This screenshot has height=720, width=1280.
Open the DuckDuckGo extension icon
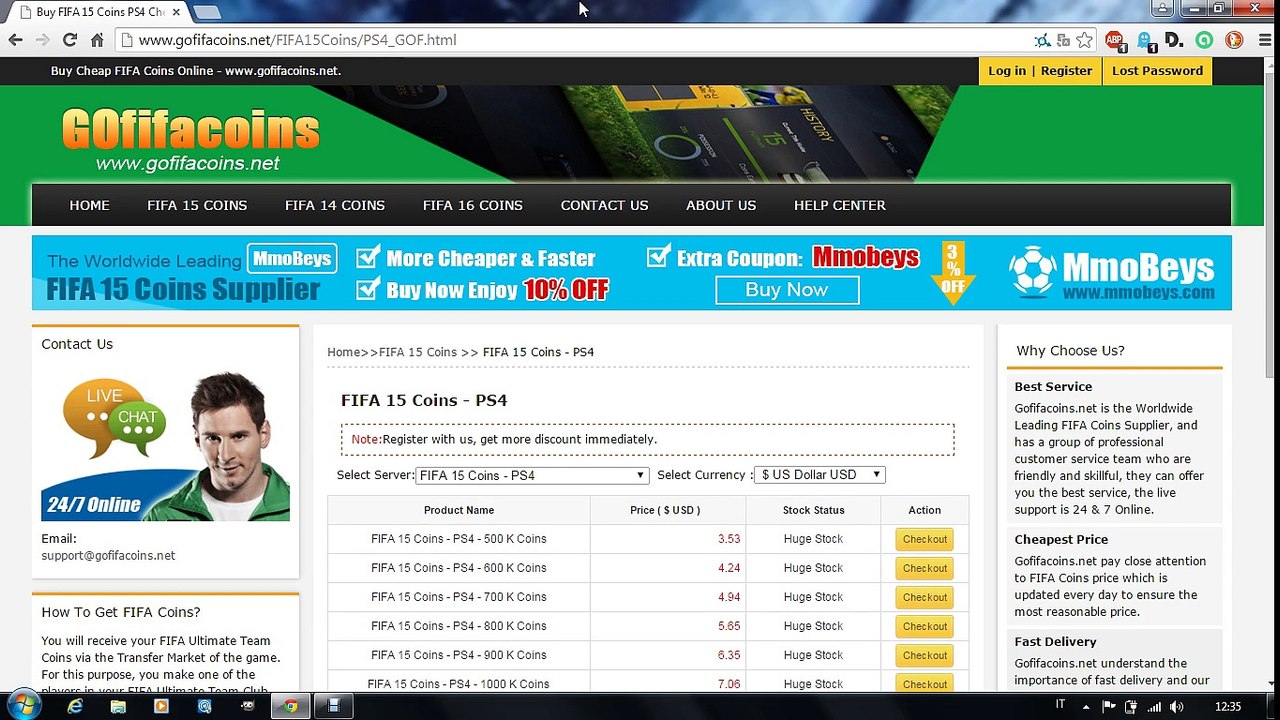pos(1234,40)
